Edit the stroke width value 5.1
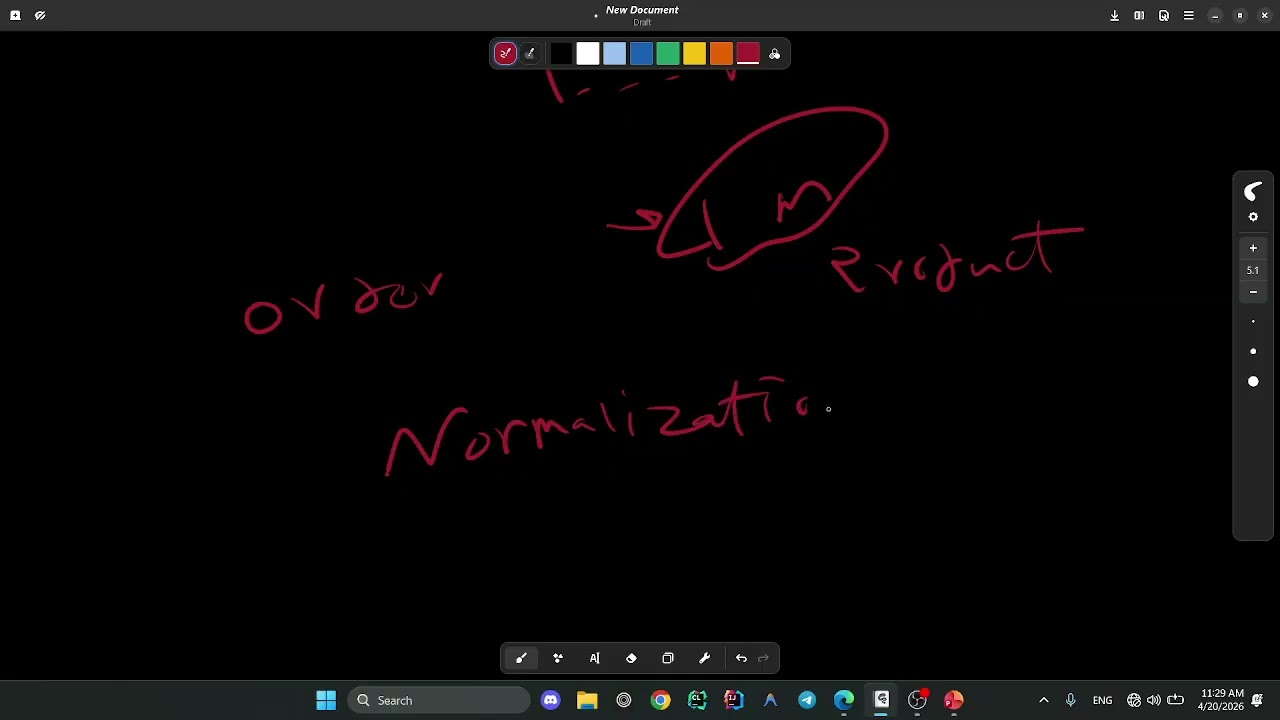The height and width of the screenshot is (720, 1280). [1253, 270]
